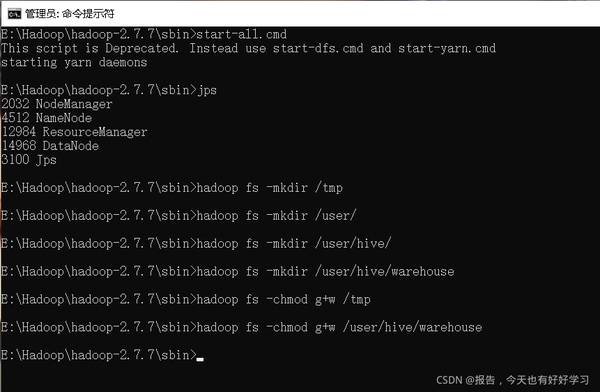The width and height of the screenshot is (600, 392).
Task: Click the start-all.cmd command line
Action: point(143,34)
